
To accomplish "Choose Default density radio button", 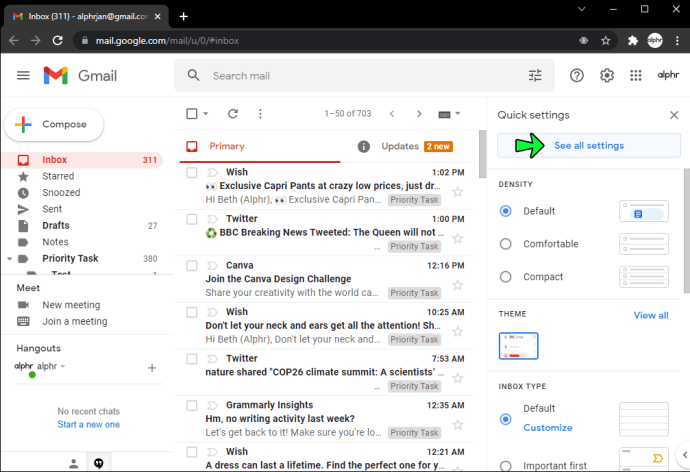I will 506,211.
